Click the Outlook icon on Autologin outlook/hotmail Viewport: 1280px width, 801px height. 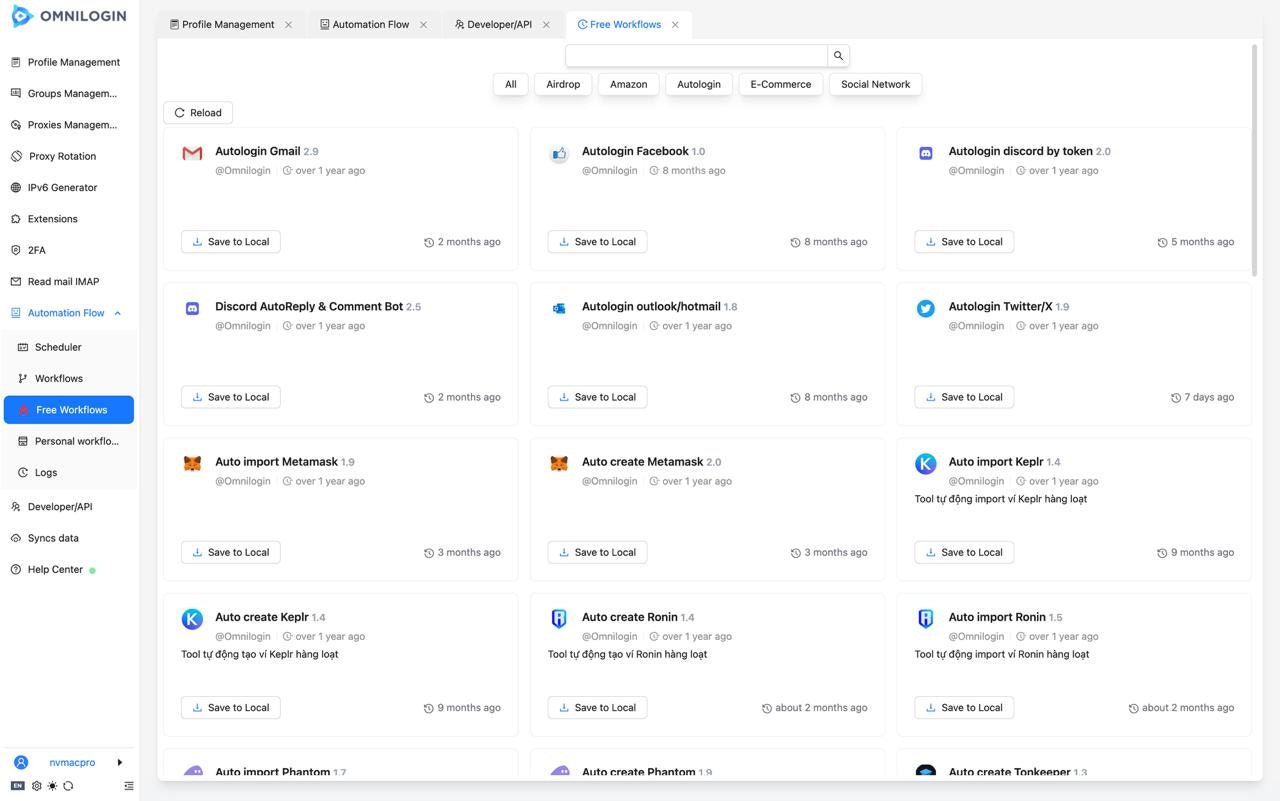[x=559, y=308]
